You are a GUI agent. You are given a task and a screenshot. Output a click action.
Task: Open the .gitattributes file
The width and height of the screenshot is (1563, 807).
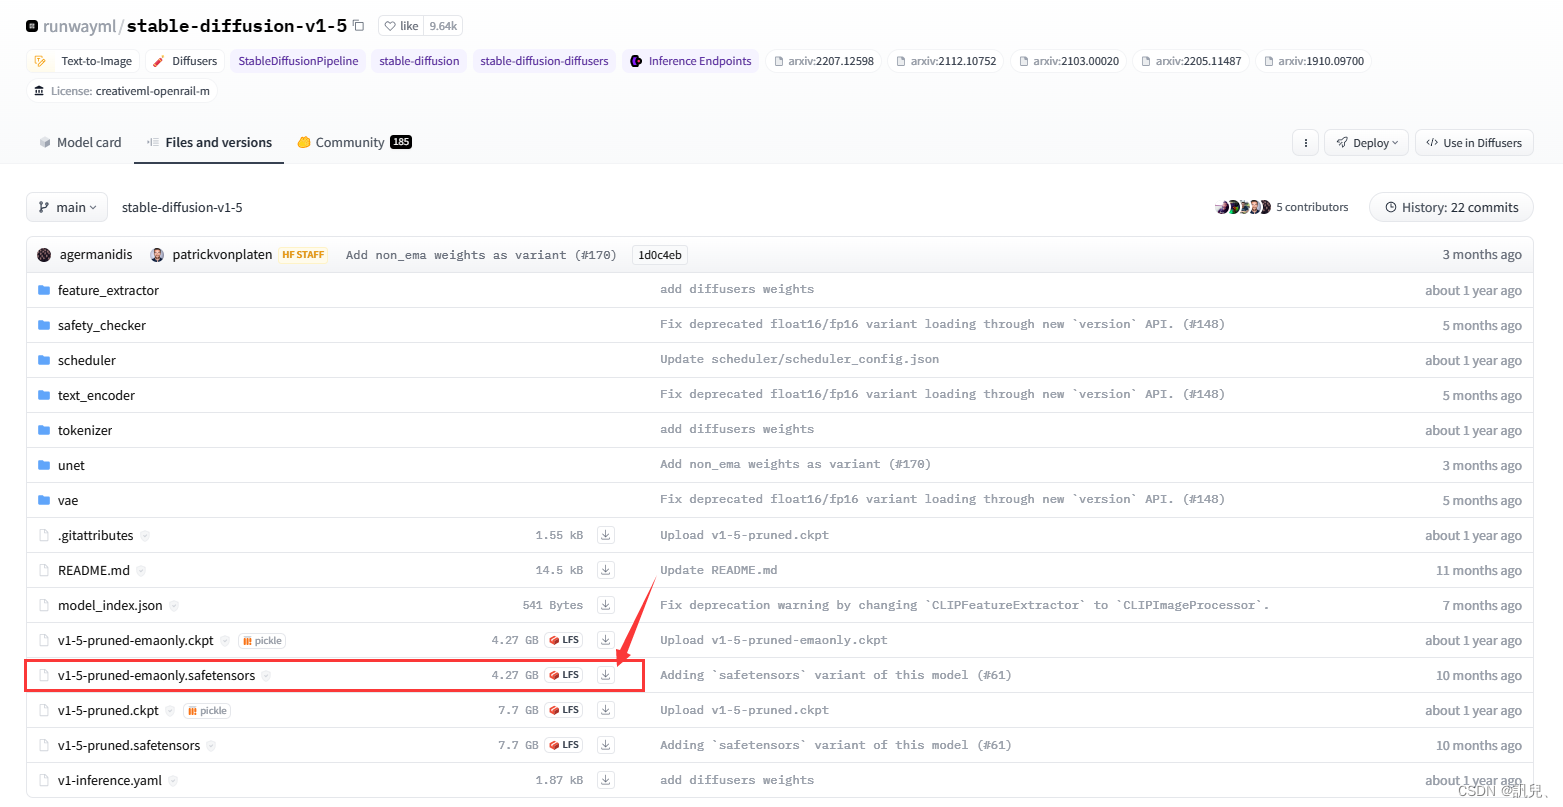pyautogui.click(x=95, y=535)
